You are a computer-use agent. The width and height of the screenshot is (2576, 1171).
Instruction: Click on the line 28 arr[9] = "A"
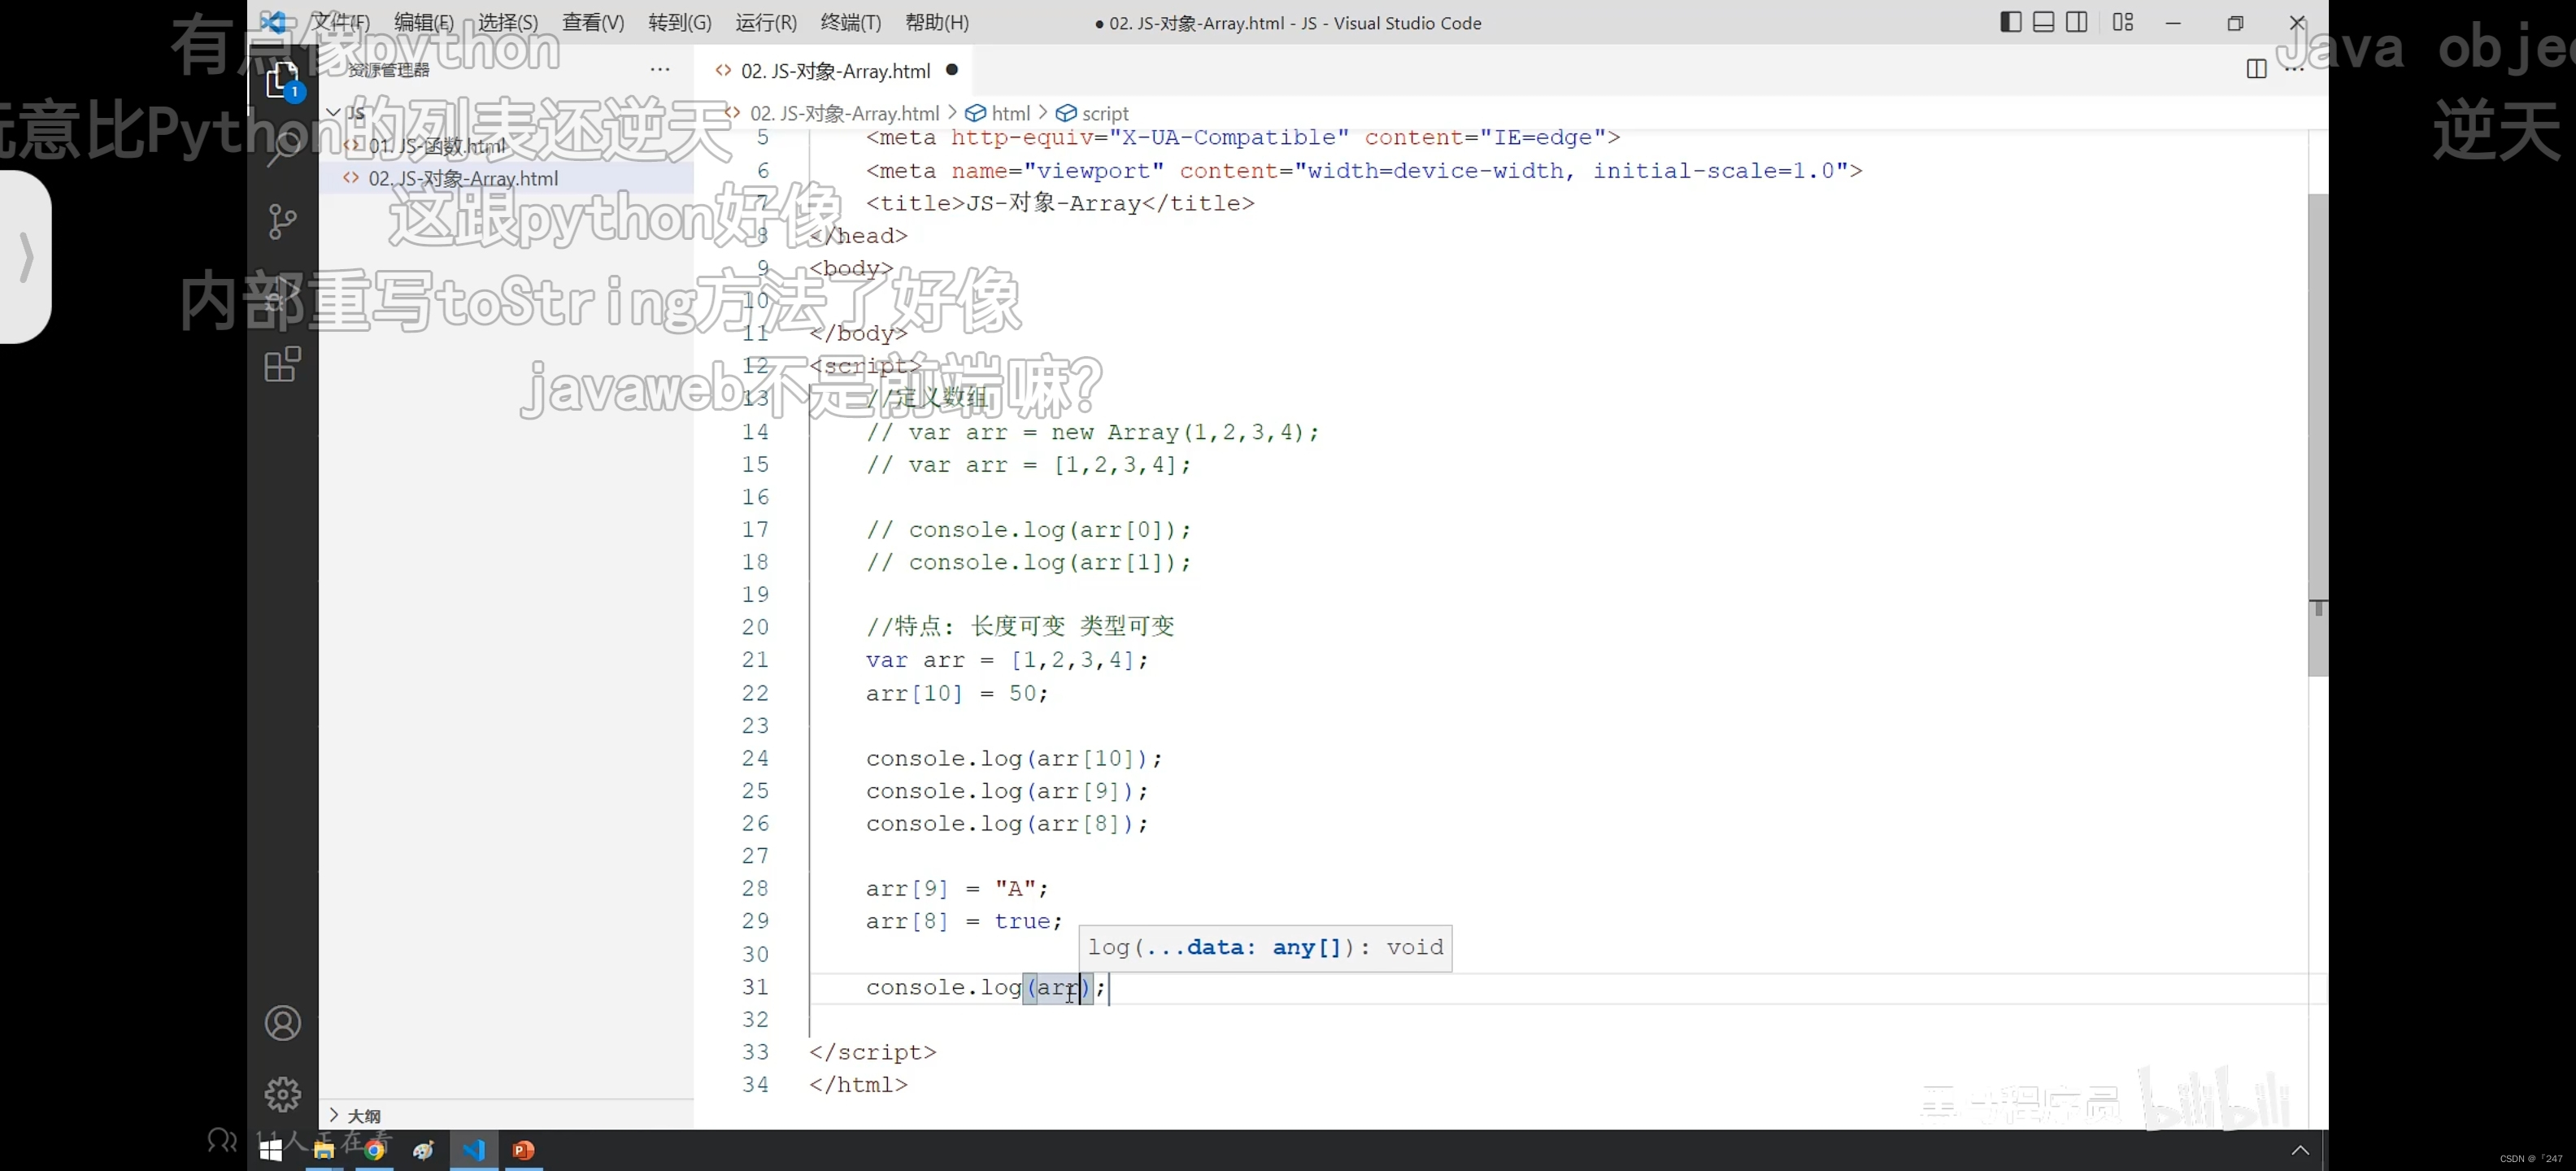(x=957, y=888)
